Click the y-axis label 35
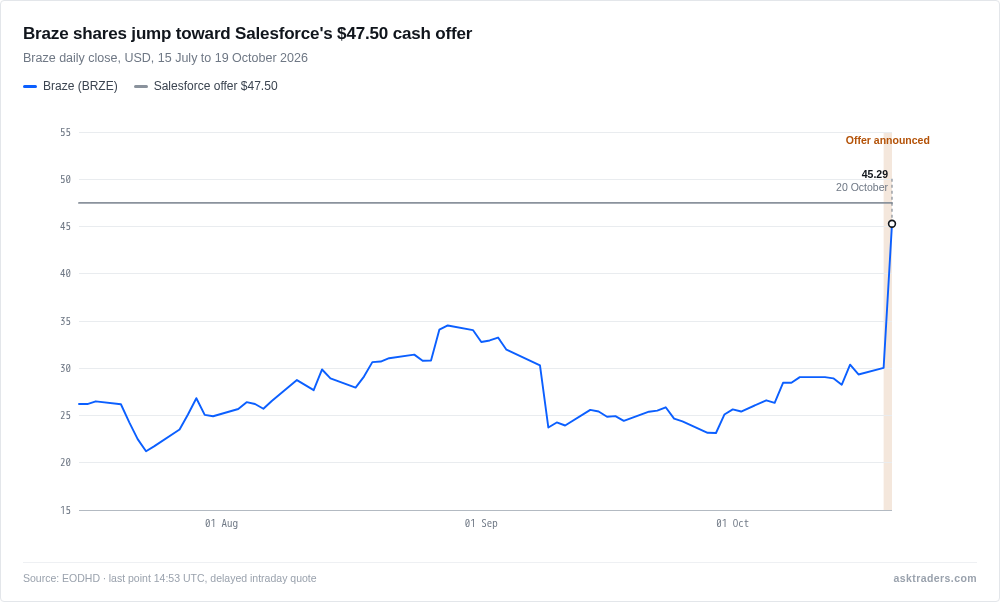Viewport: 1000px width, 602px height. click(66, 321)
